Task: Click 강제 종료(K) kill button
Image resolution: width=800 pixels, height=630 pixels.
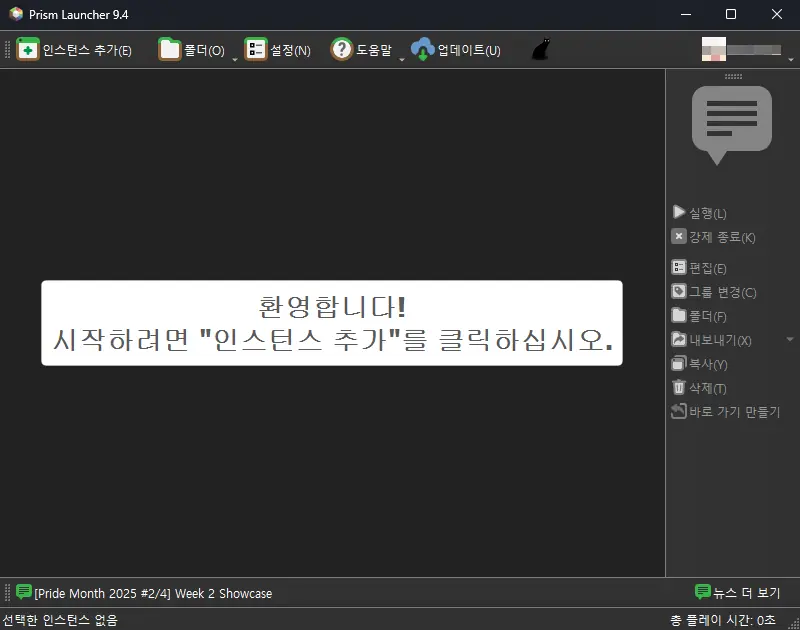Action: 713,237
